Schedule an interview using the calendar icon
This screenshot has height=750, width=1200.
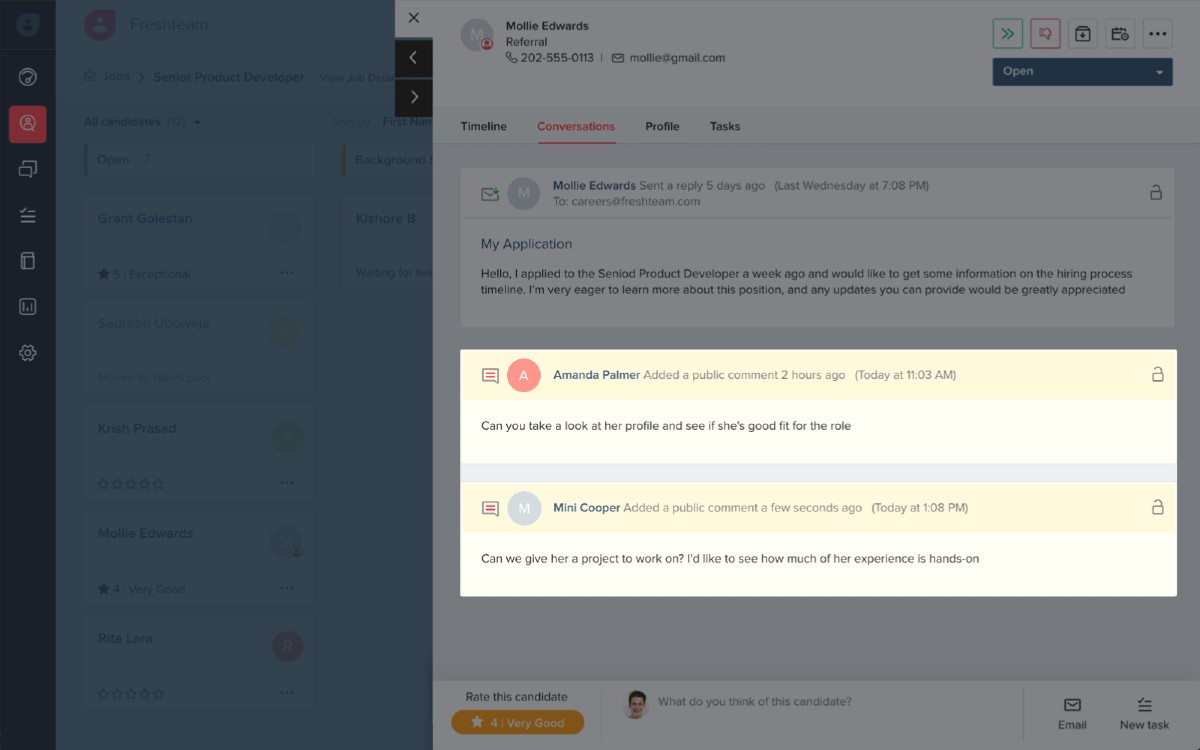click(x=1120, y=33)
